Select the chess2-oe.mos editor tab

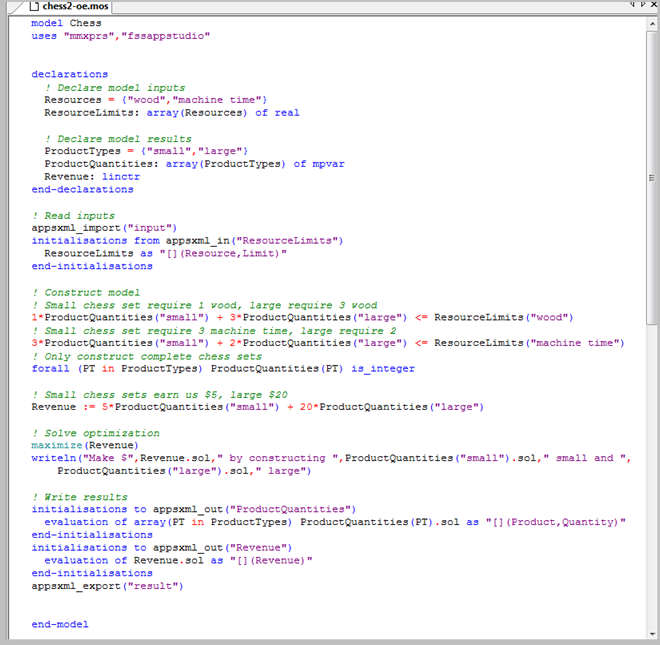69,6
